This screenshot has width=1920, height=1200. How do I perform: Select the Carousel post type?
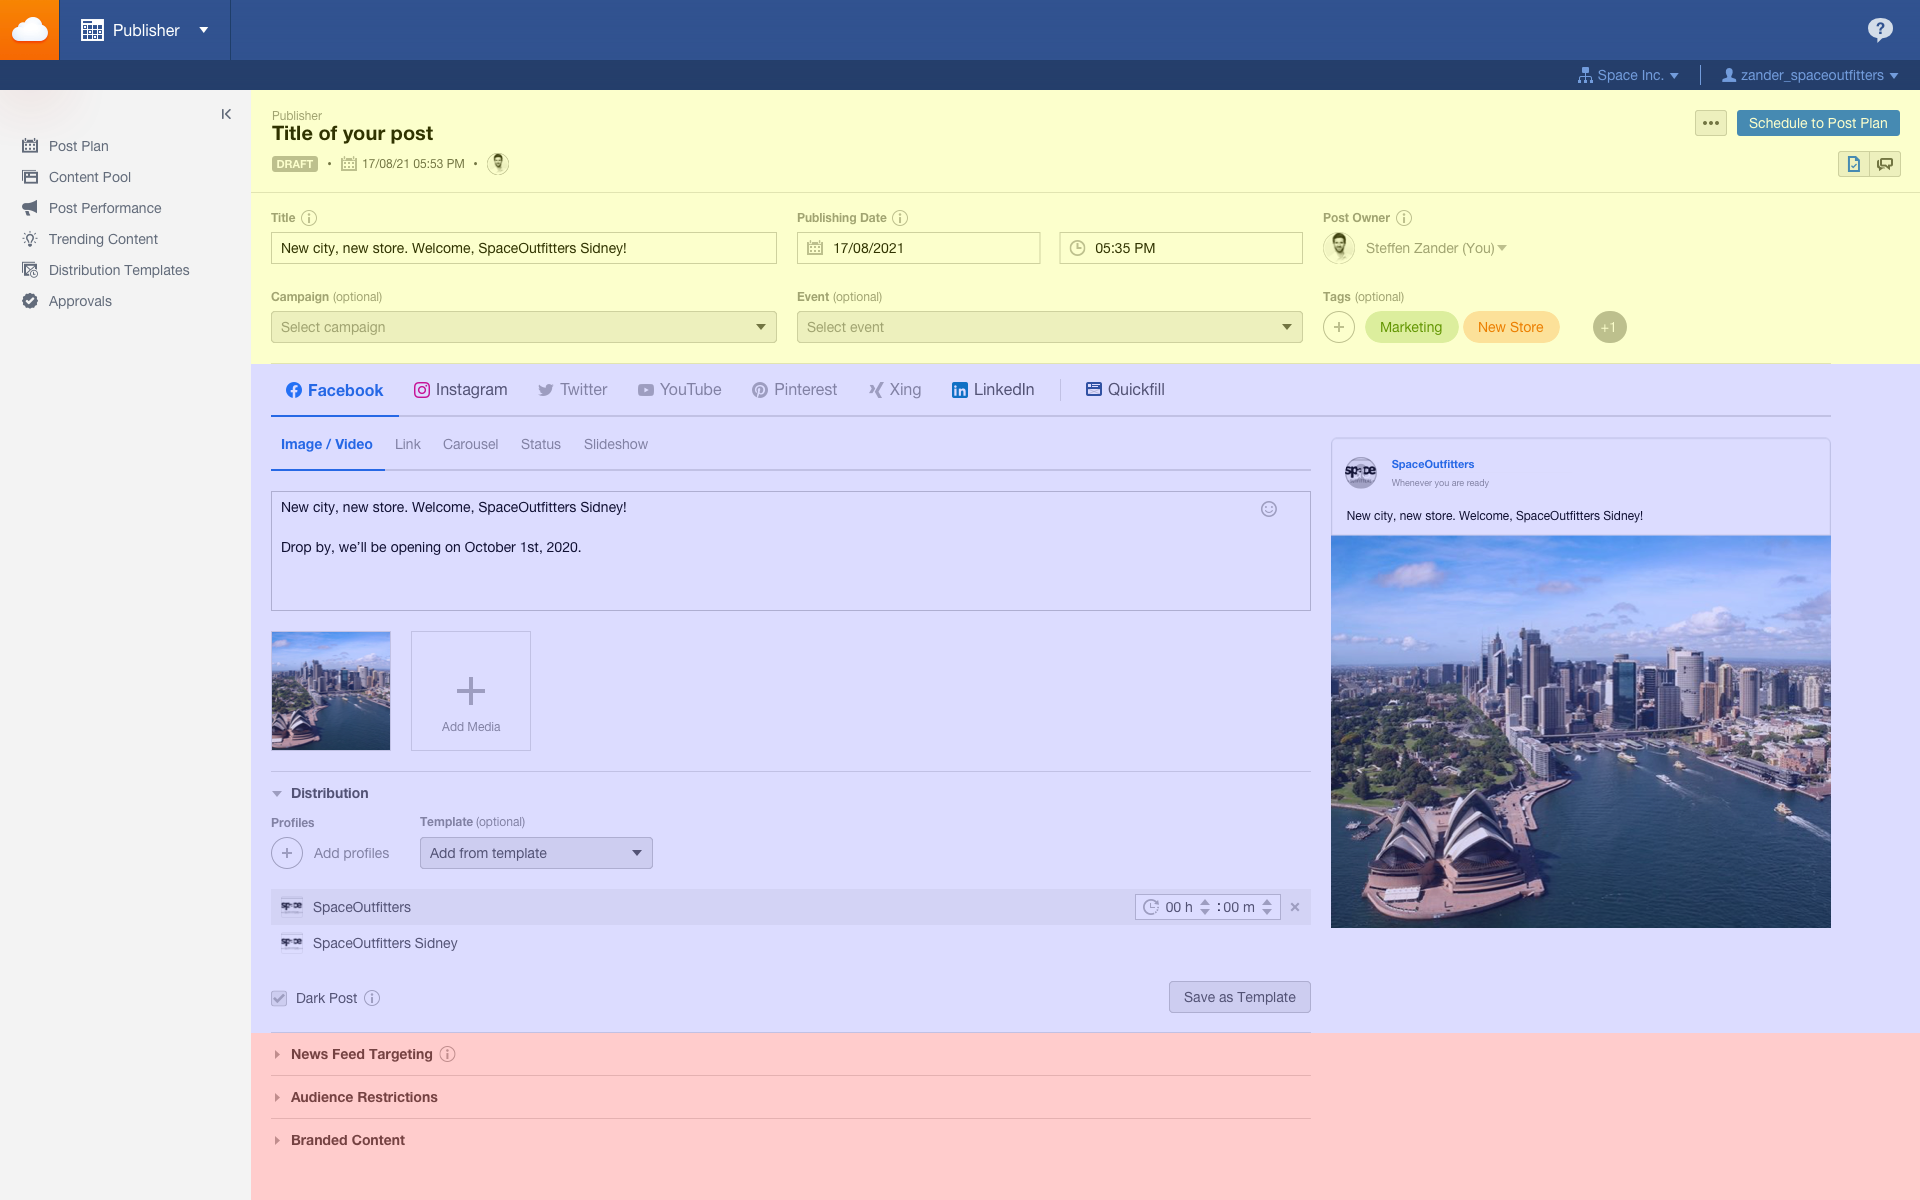(470, 445)
